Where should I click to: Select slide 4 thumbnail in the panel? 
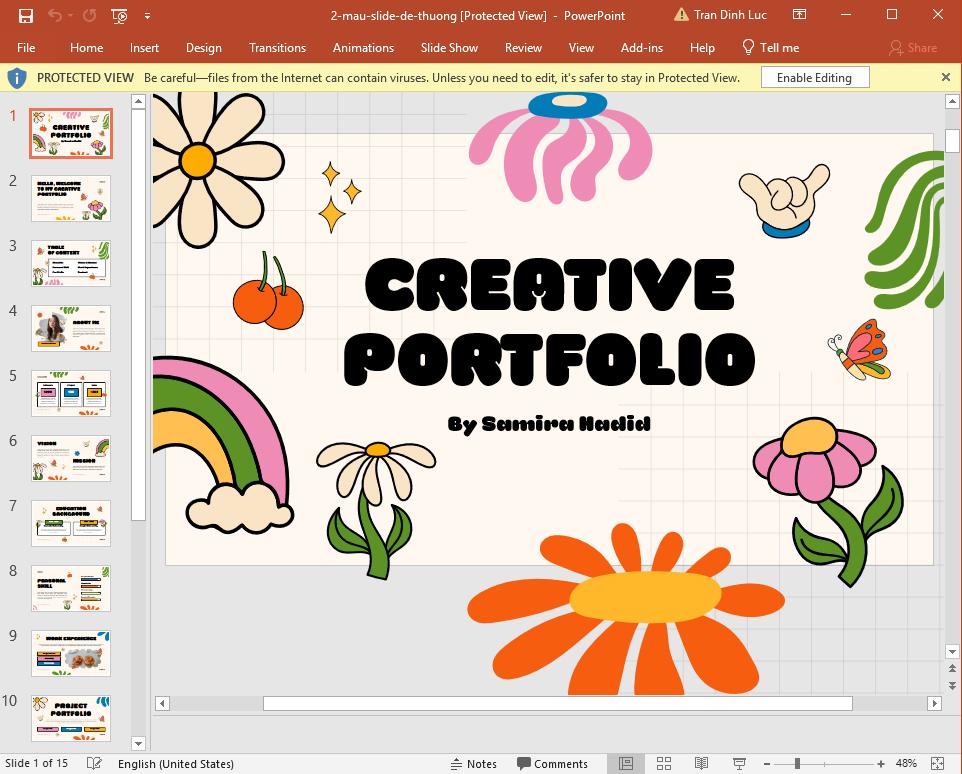(x=70, y=328)
